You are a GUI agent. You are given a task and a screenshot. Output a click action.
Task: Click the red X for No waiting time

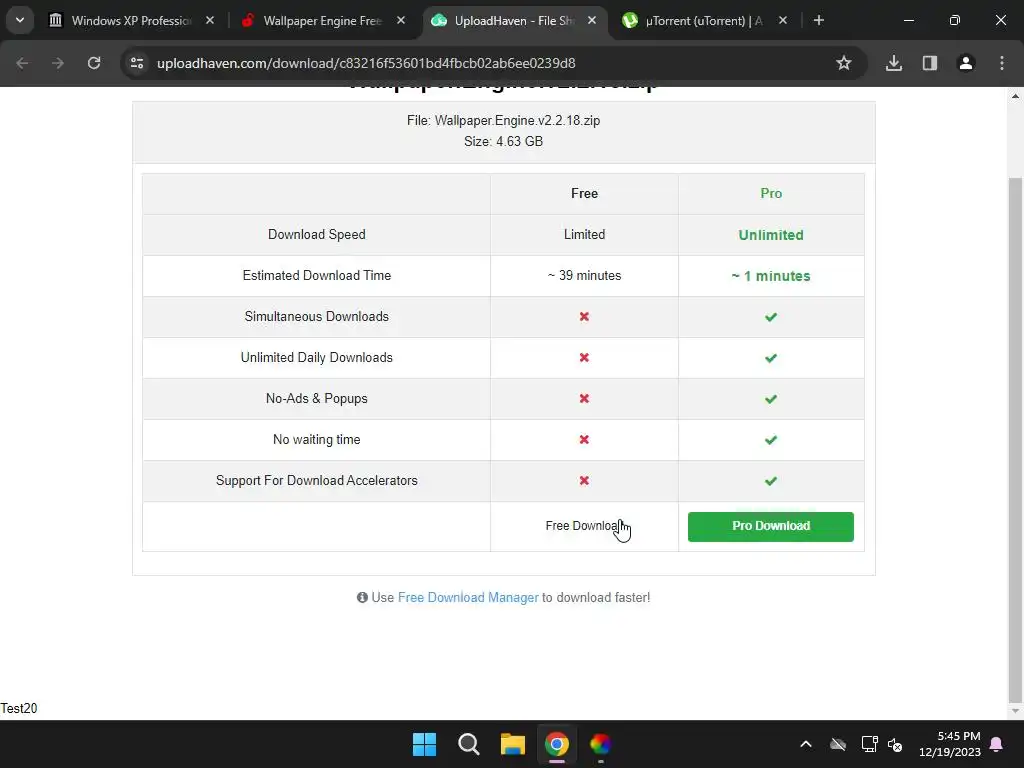coord(584,440)
